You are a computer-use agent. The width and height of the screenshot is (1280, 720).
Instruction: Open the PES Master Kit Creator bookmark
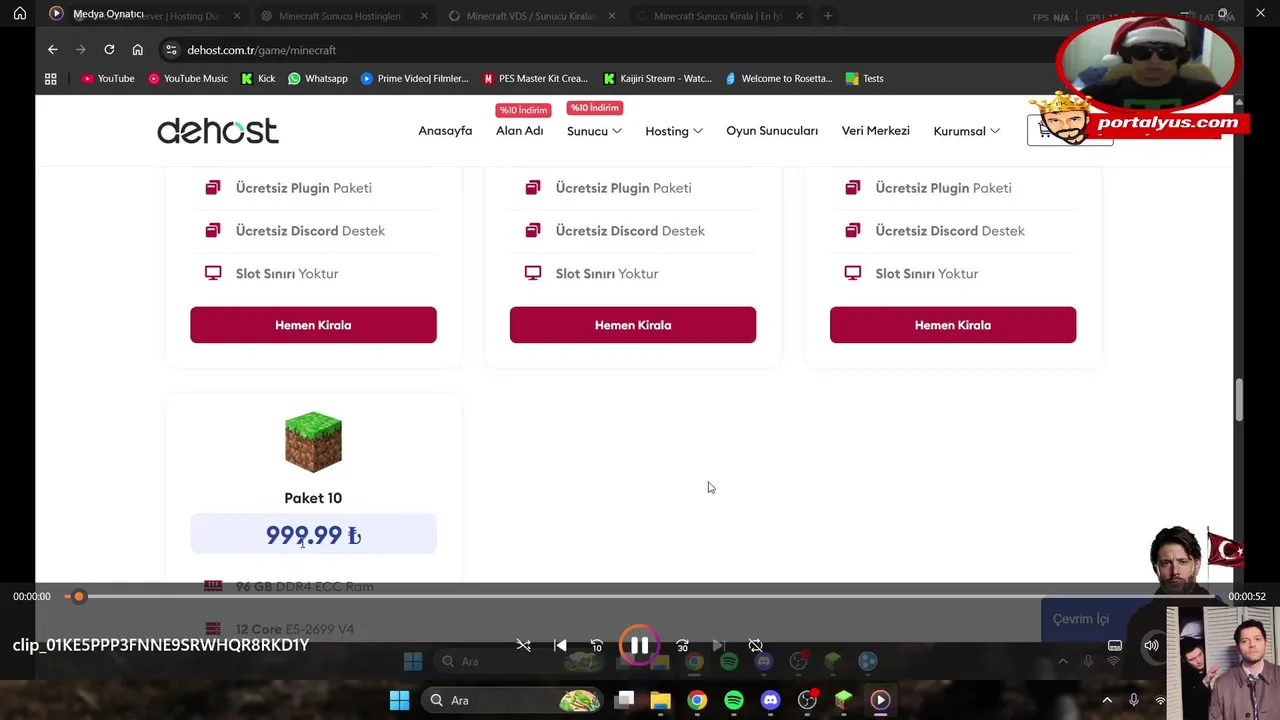[x=535, y=78]
